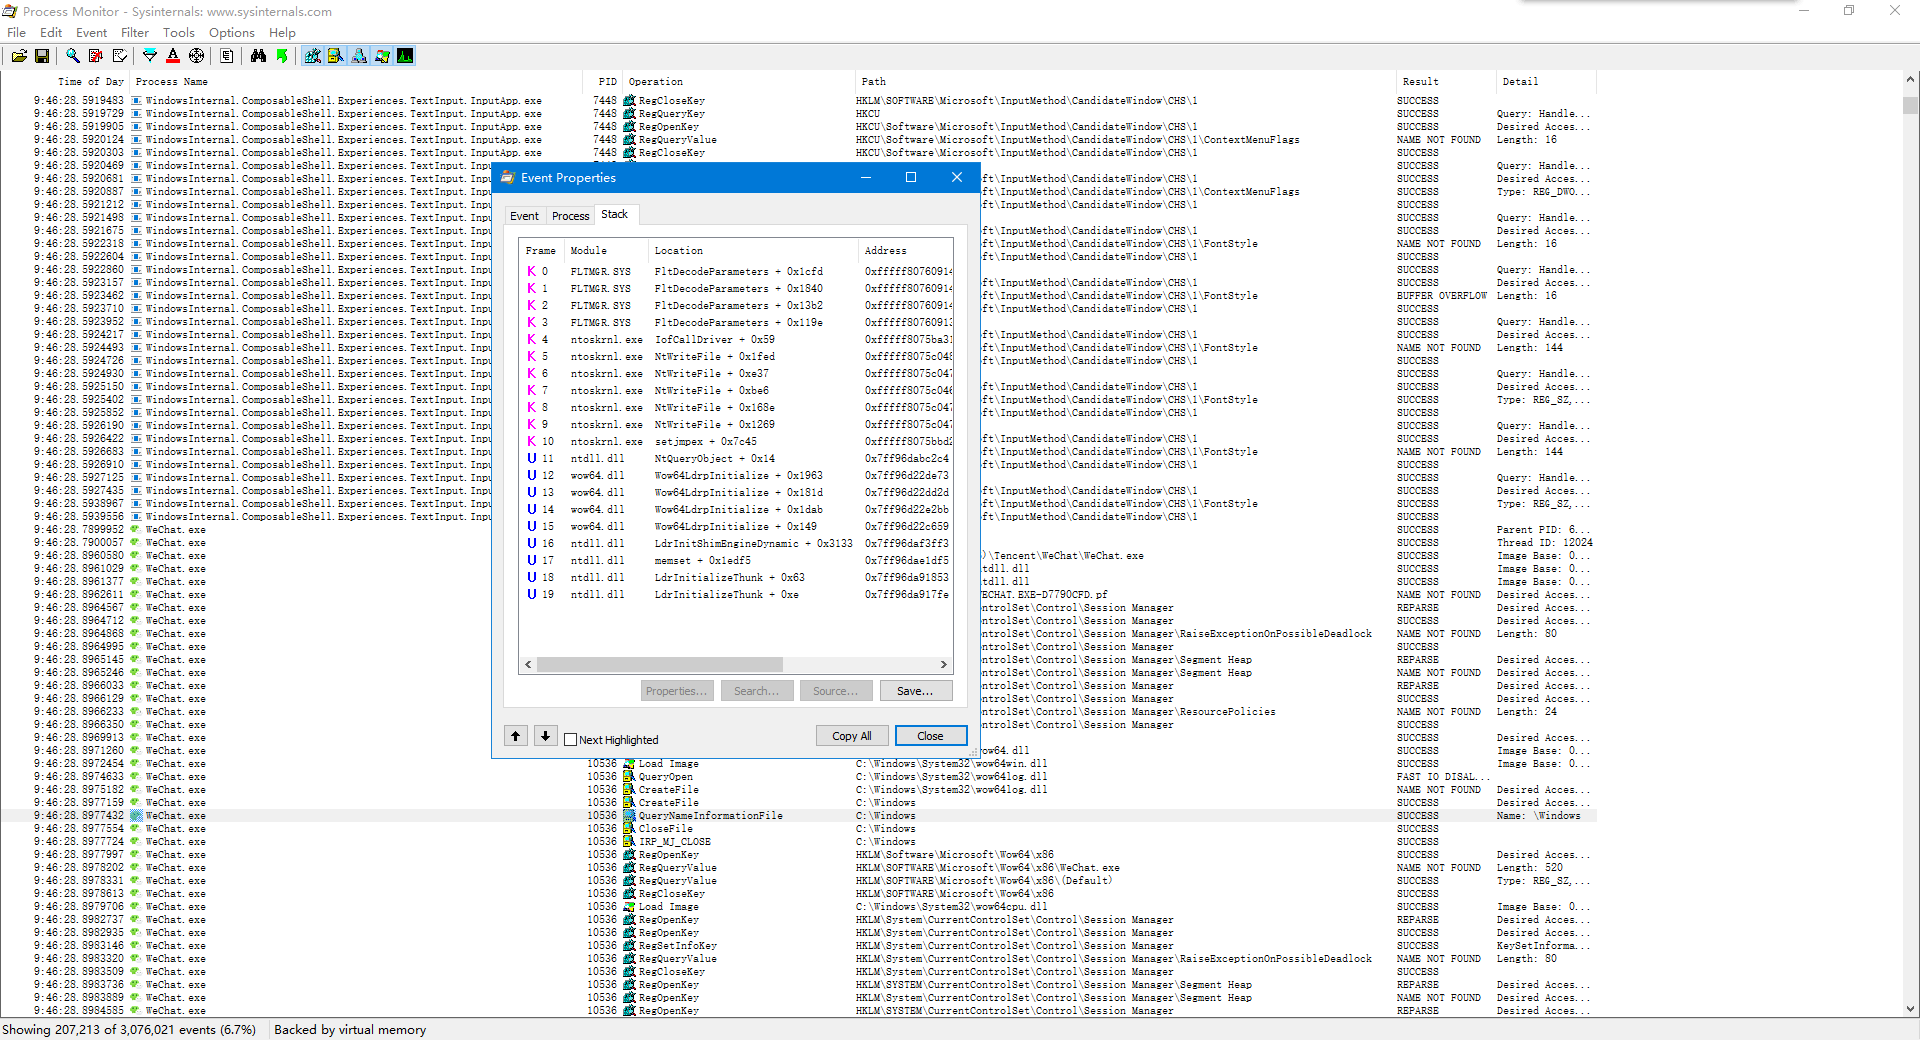This screenshot has height=1040, width=1920.
Task: Click the stack list scroll-right arrow
Action: 943,664
